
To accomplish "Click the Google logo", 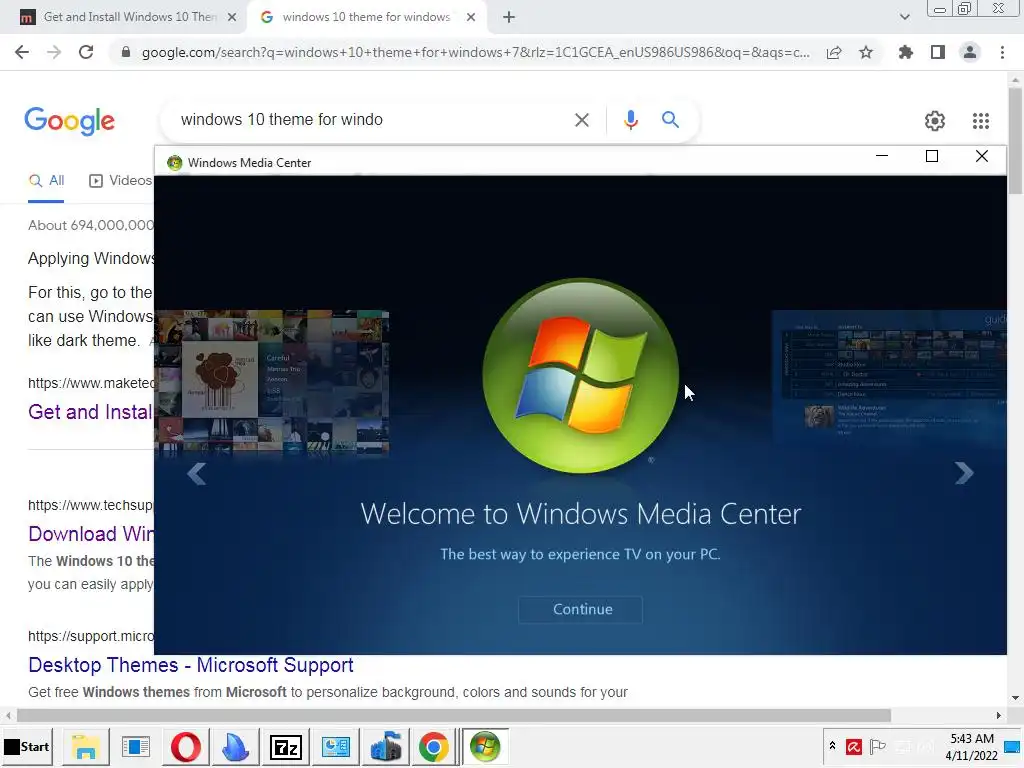I will (x=69, y=121).
